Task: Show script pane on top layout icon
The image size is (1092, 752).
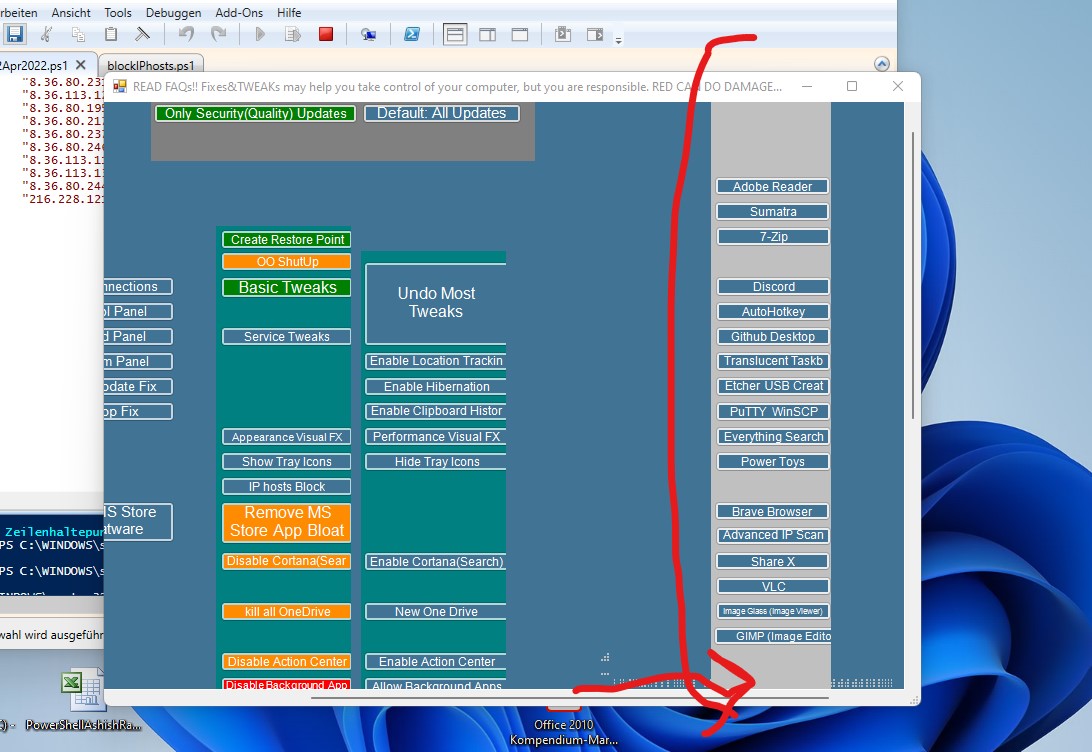Action: [455, 34]
